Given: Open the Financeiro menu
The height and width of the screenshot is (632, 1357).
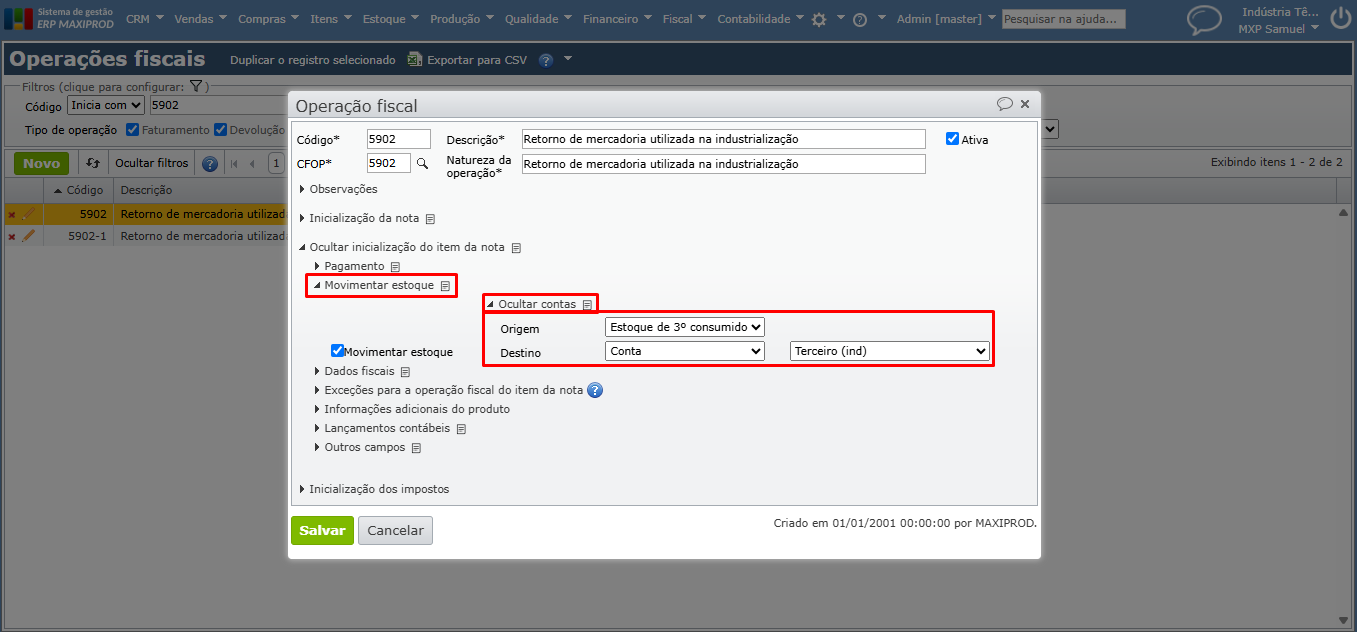Looking at the screenshot, I should pos(617,19).
